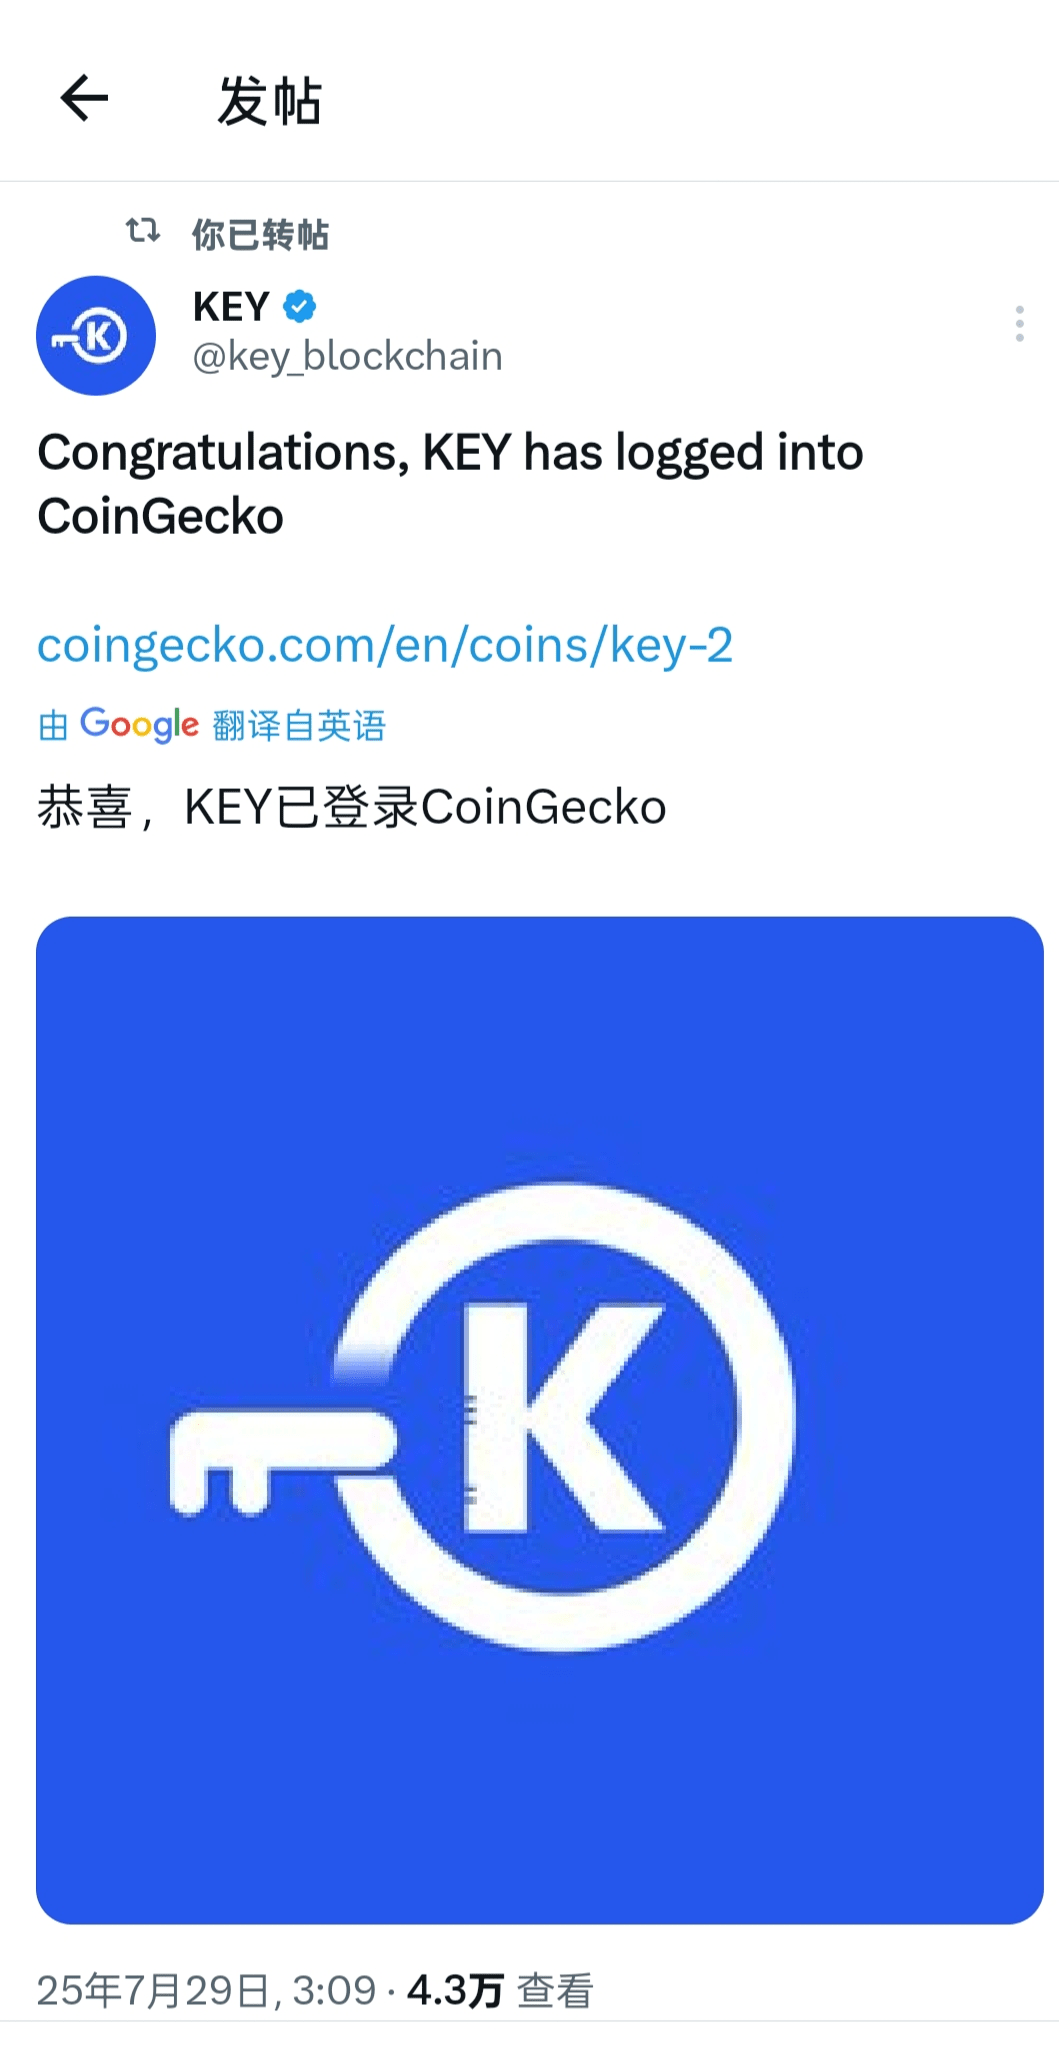The image size is (1059, 2047).
Task: Open the large KEY logo image
Action: click(540, 1420)
